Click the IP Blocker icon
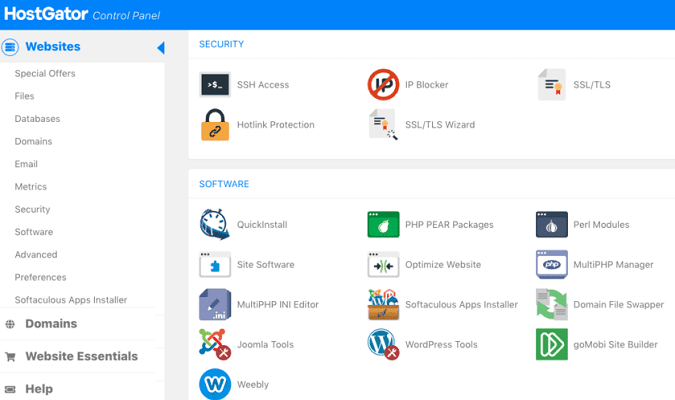 pyautogui.click(x=383, y=84)
